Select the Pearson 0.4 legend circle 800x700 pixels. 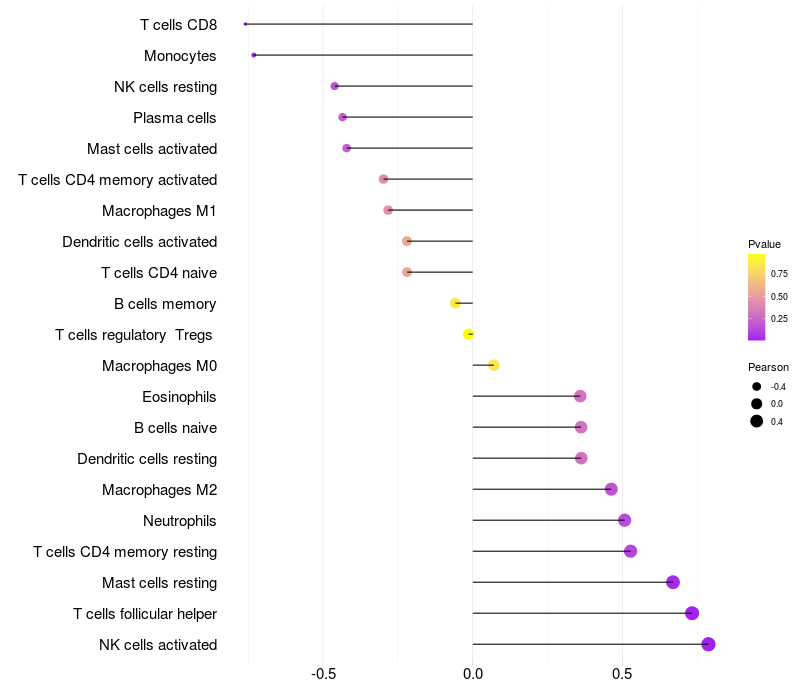(x=757, y=421)
